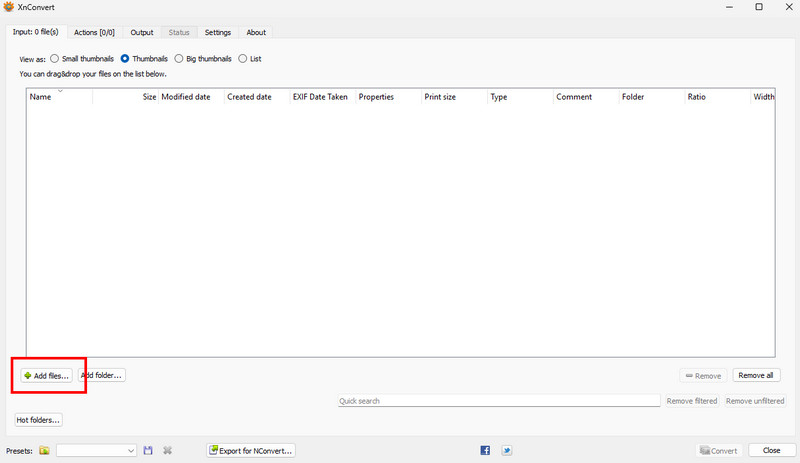Open Hot folders dialog
This screenshot has height=463, width=800.
point(39,420)
